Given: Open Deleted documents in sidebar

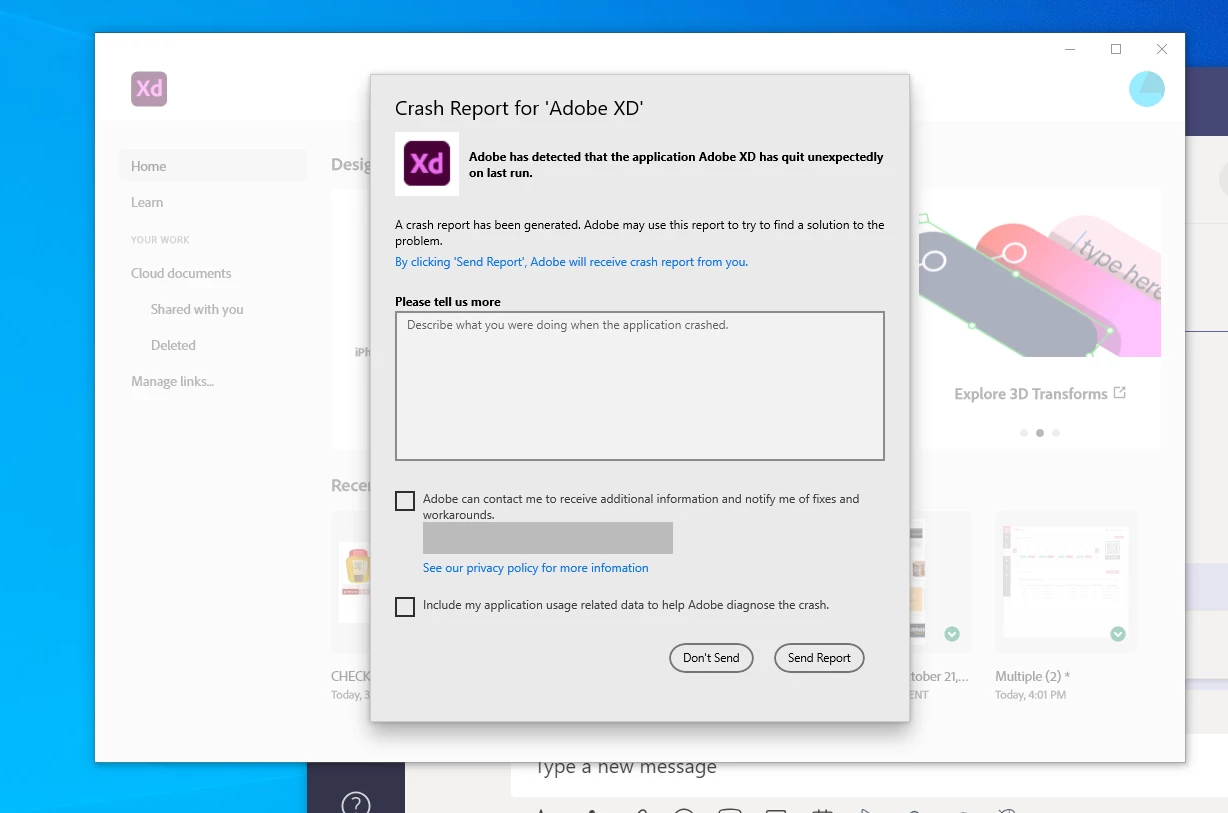Looking at the screenshot, I should click(173, 345).
